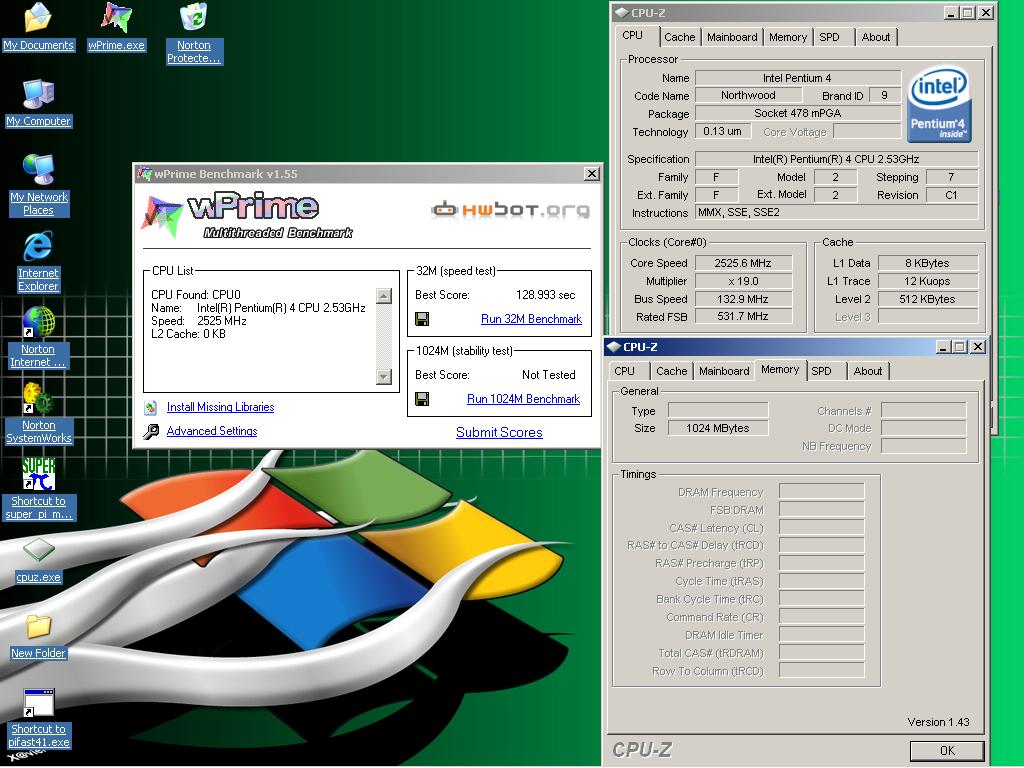Click the upper CPU-Z title bar icon
The image size is (1024, 768).
(x=622, y=12)
